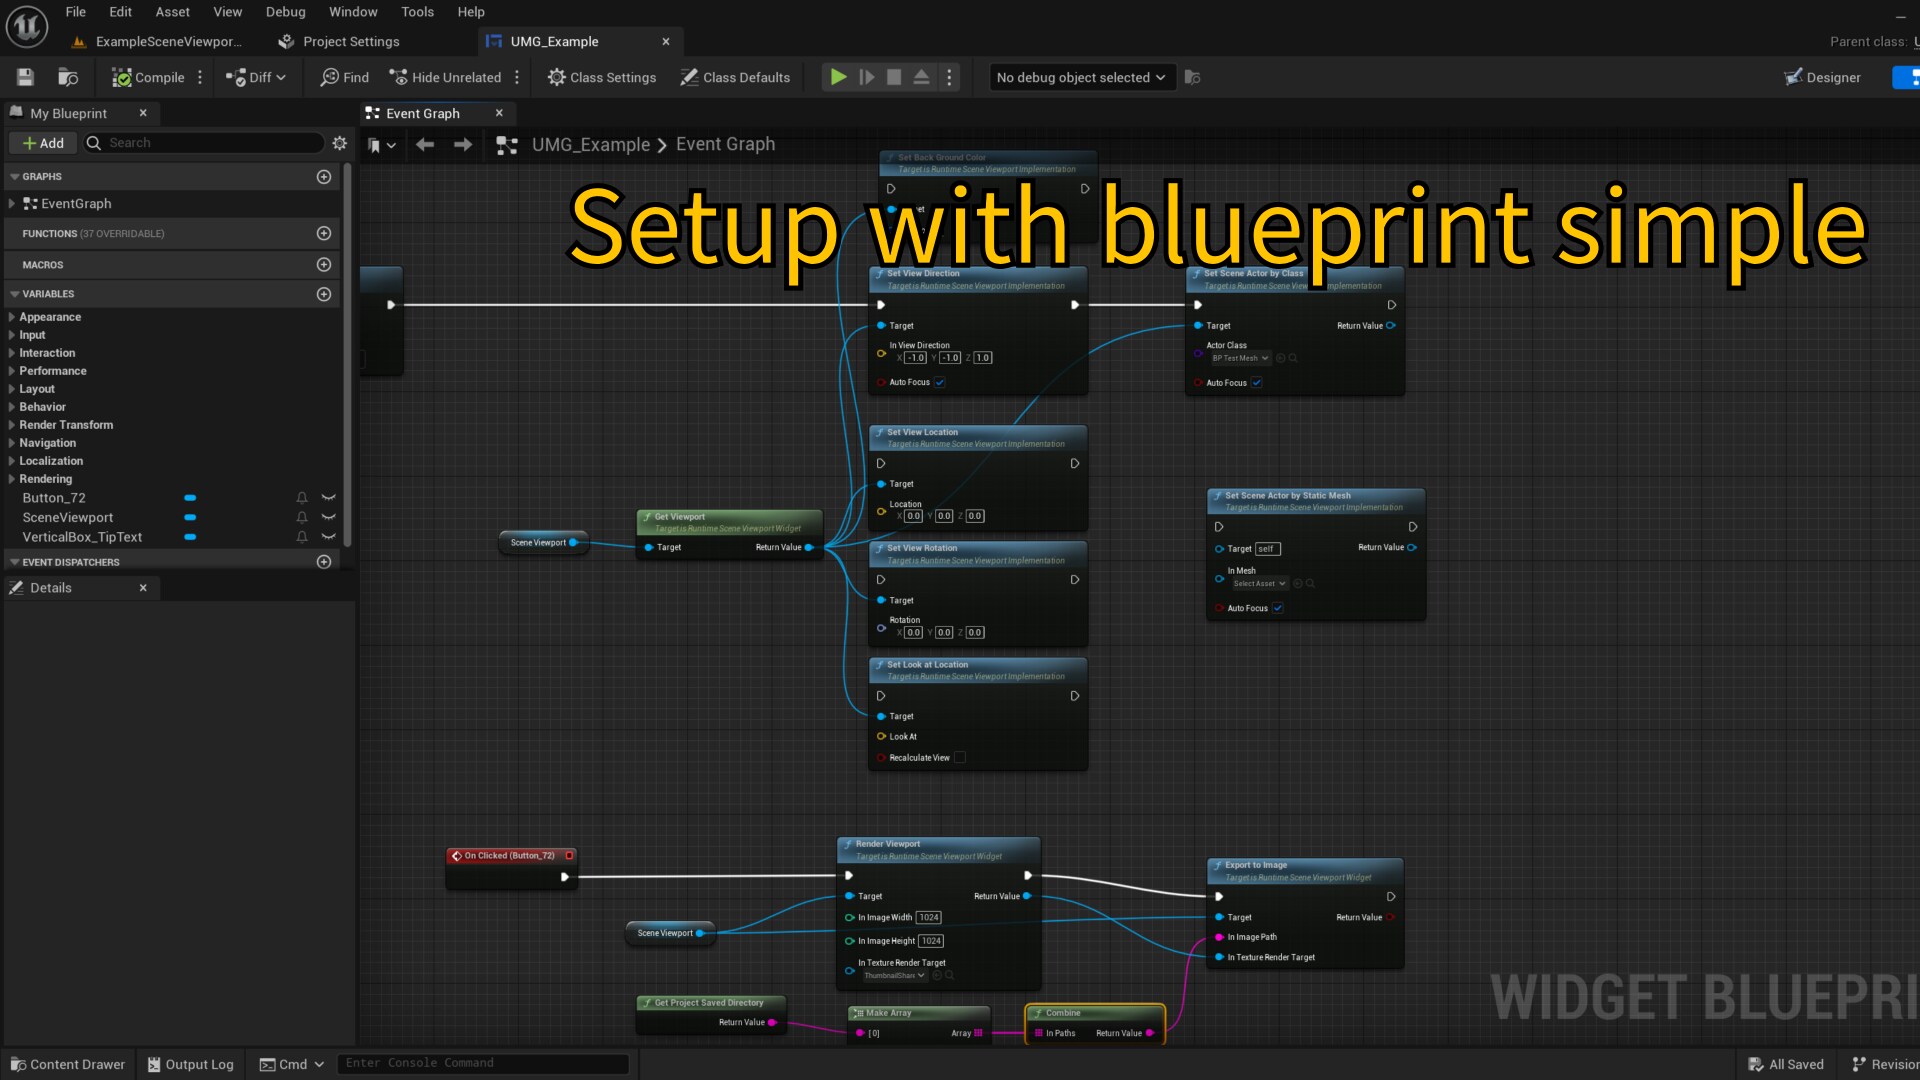
Task: Start Play simulation with green play icon
Action: 838,77
